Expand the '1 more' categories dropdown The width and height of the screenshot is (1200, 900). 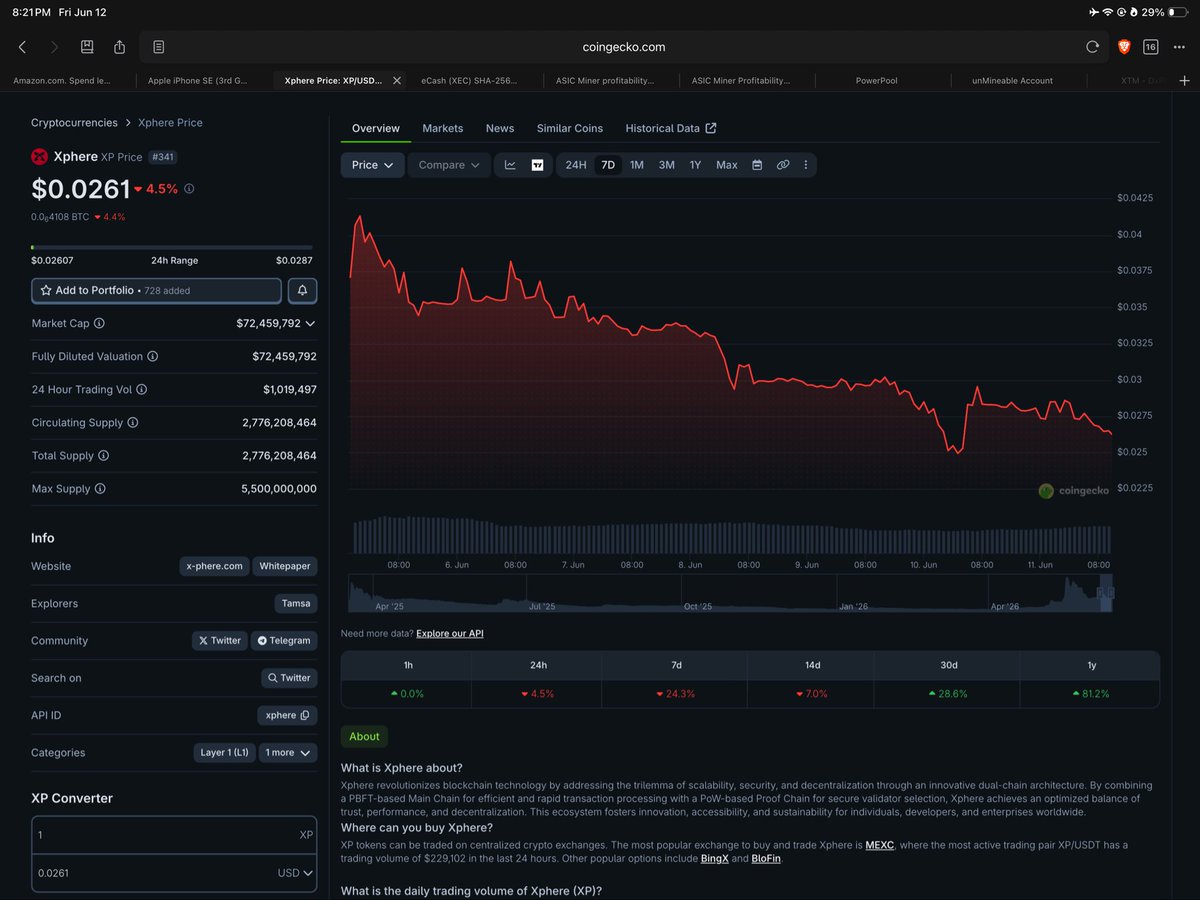288,752
